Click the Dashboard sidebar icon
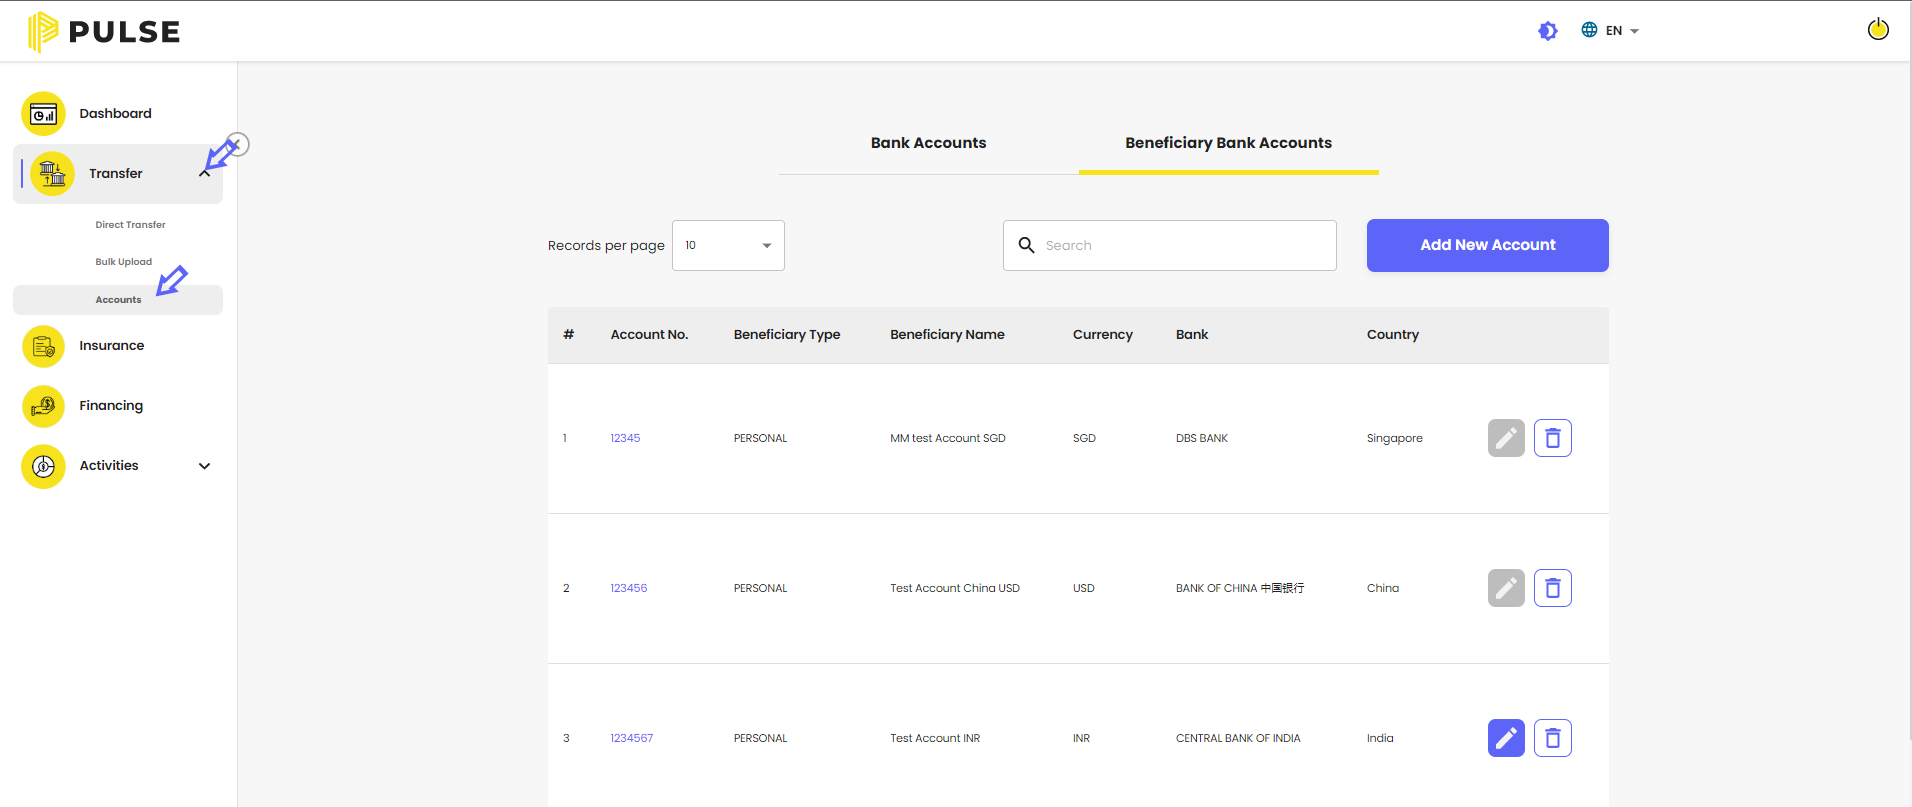The width and height of the screenshot is (1912, 807). [43, 114]
